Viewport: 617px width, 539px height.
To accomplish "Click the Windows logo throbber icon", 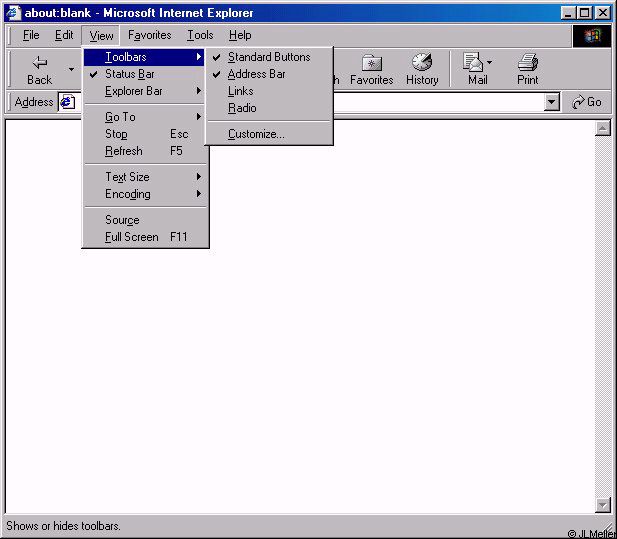I will click(x=591, y=36).
